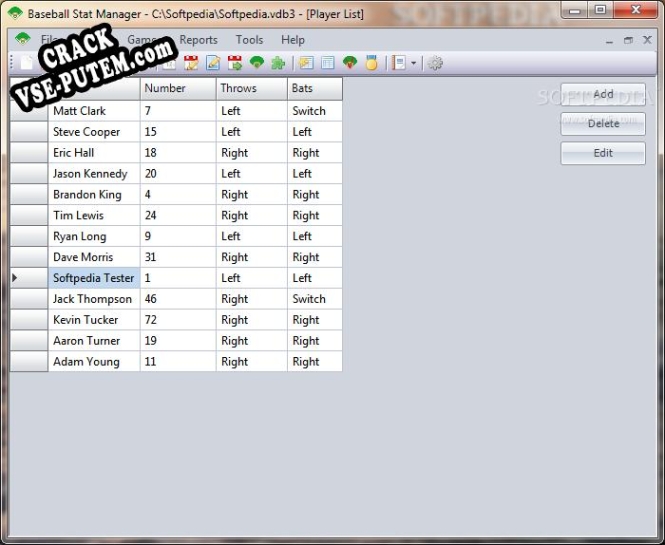Select player Steve Cooper

point(94,132)
